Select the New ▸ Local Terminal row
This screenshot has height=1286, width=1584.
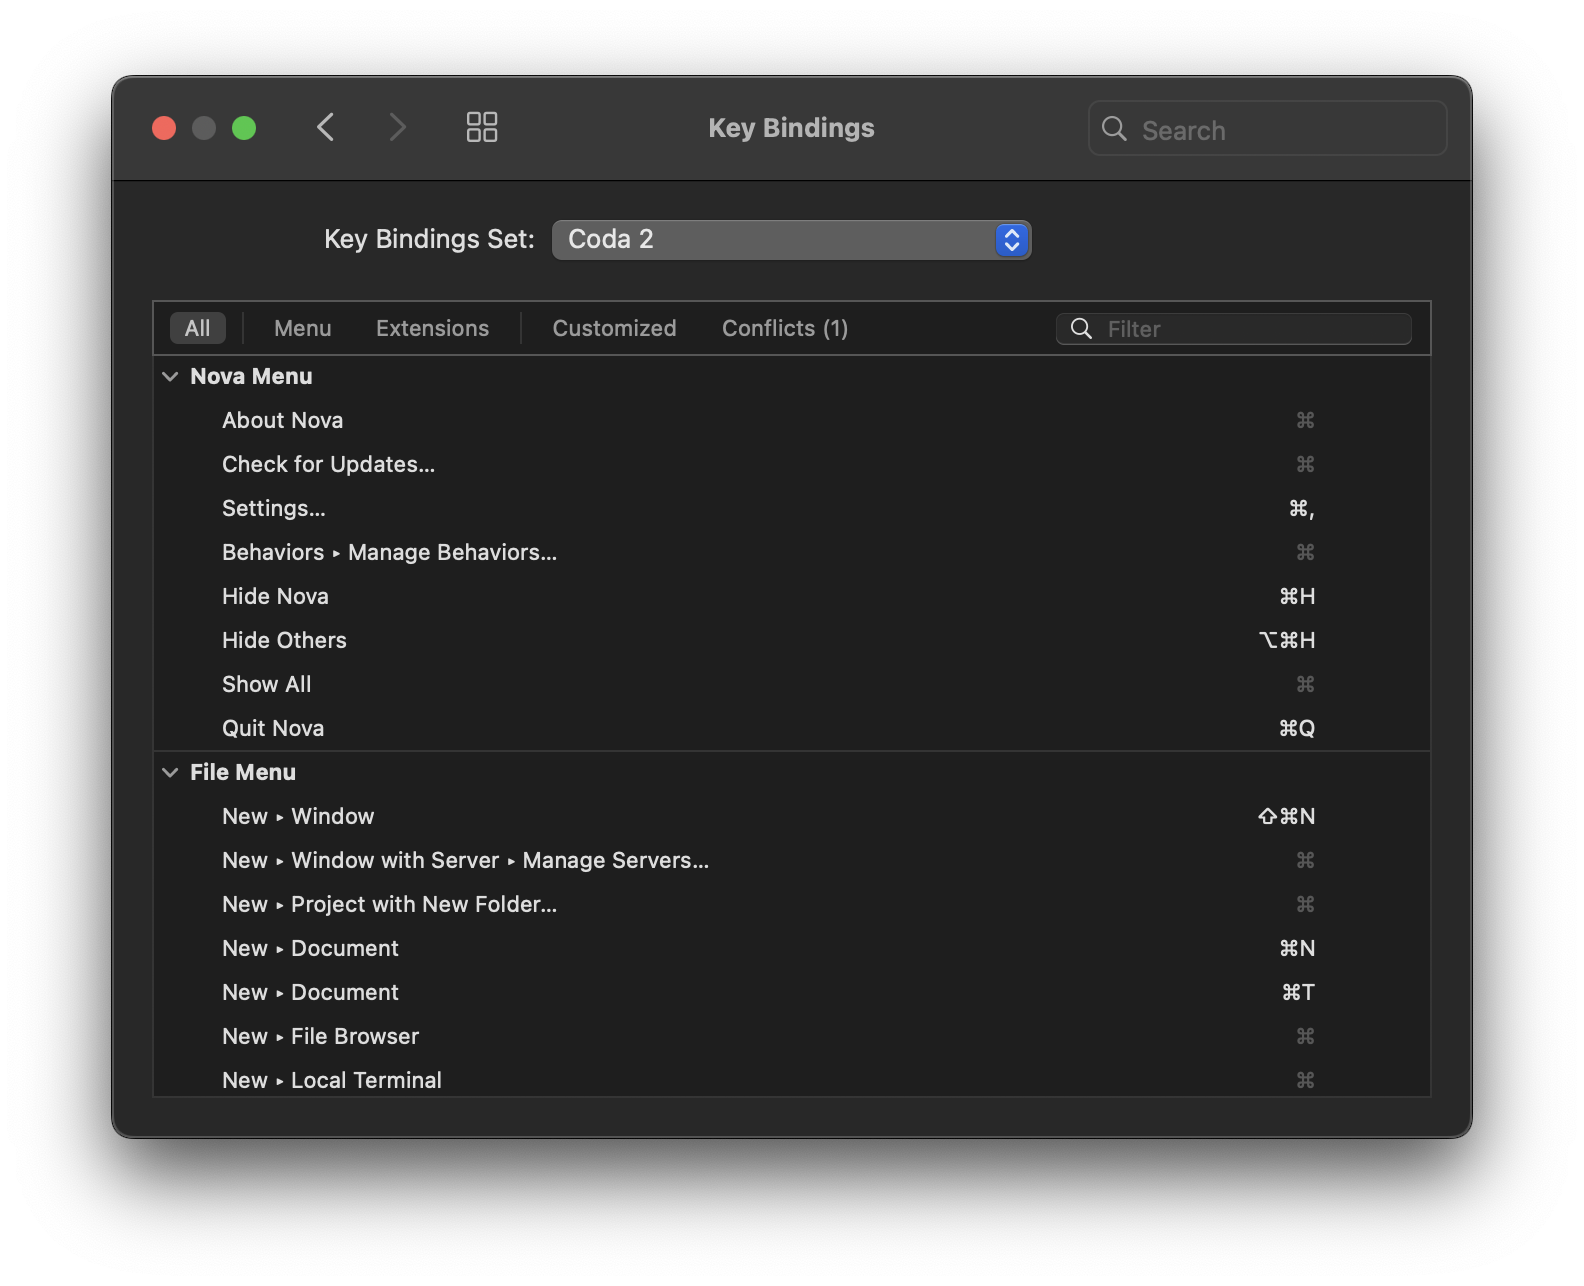[791, 1078]
